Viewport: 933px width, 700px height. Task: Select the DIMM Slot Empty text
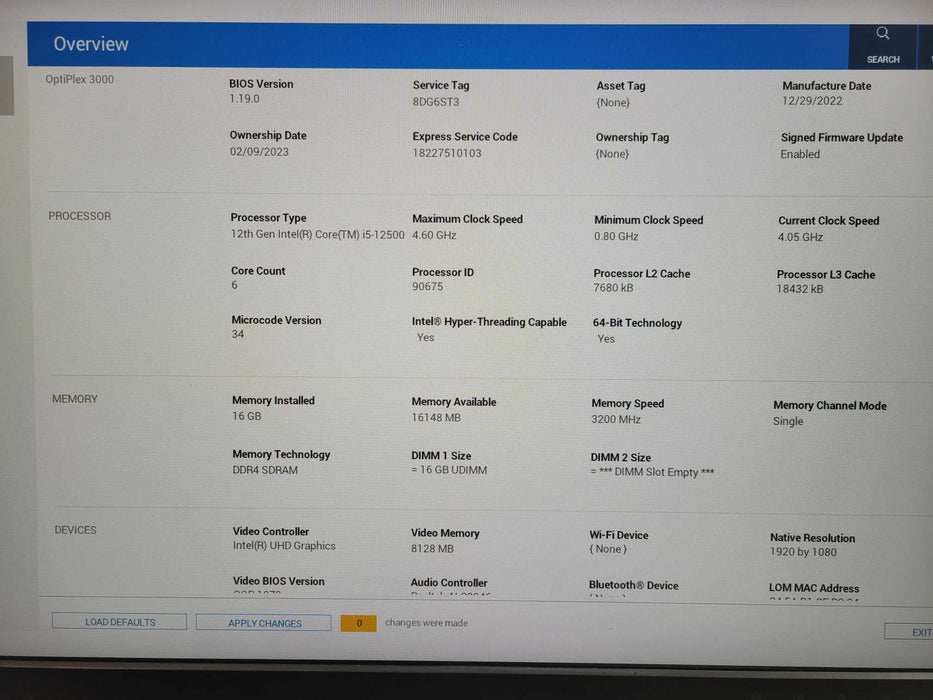pyautogui.click(x=652, y=472)
